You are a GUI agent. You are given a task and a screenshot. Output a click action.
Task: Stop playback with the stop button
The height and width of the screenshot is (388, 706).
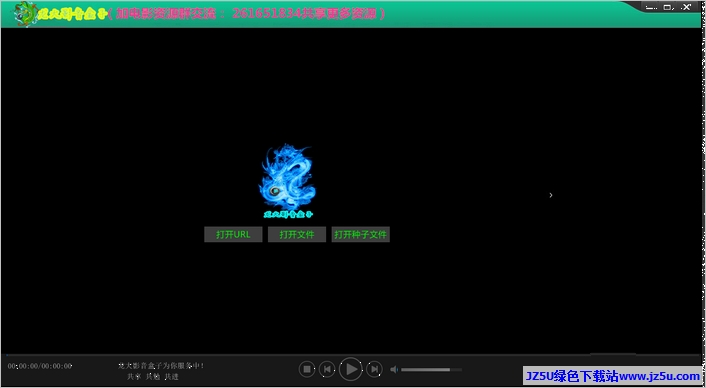(x=307, y=369)
